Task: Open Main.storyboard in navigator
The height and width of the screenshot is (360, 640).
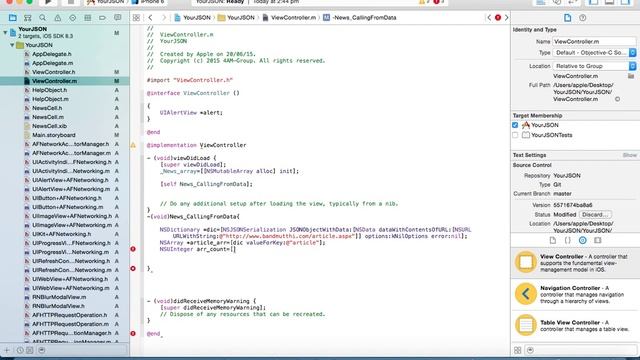Action: [53, 135]
